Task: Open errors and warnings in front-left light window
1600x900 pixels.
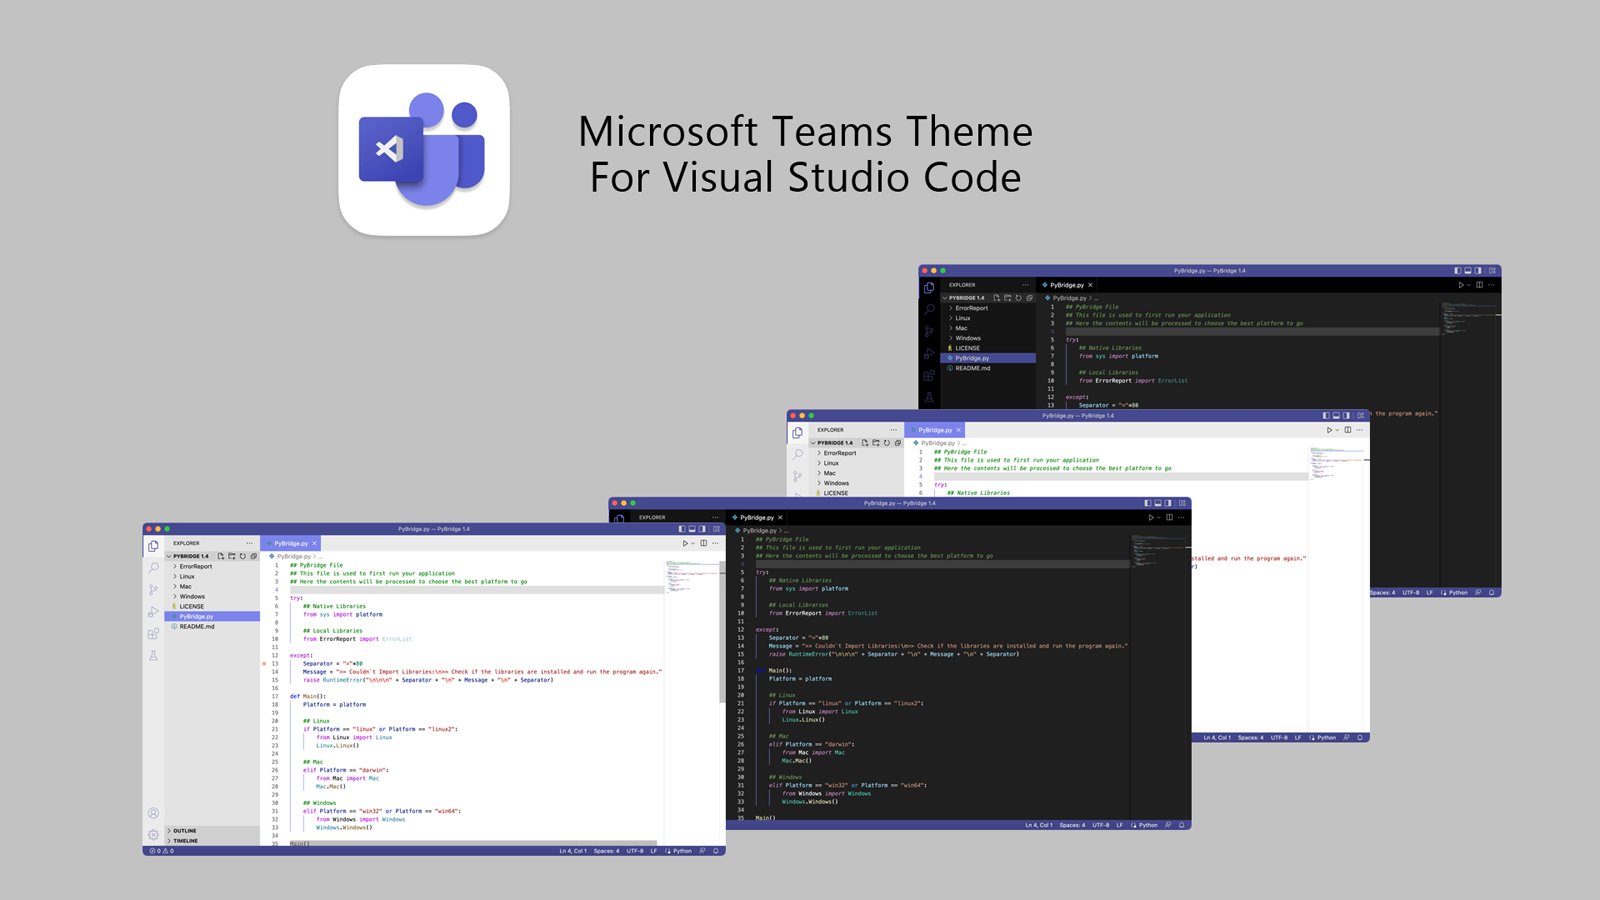Action: click(x=160, y=851)
